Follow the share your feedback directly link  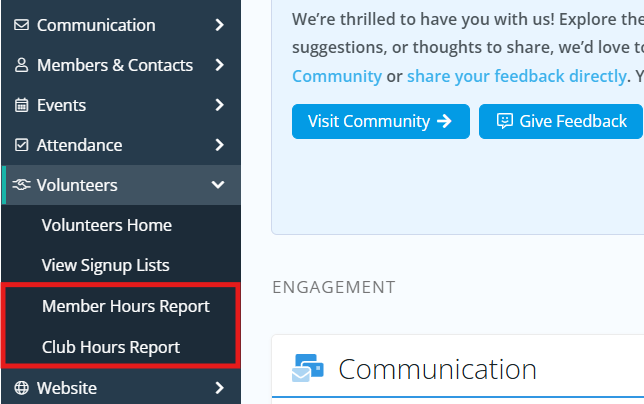click(x=517, y=76)
